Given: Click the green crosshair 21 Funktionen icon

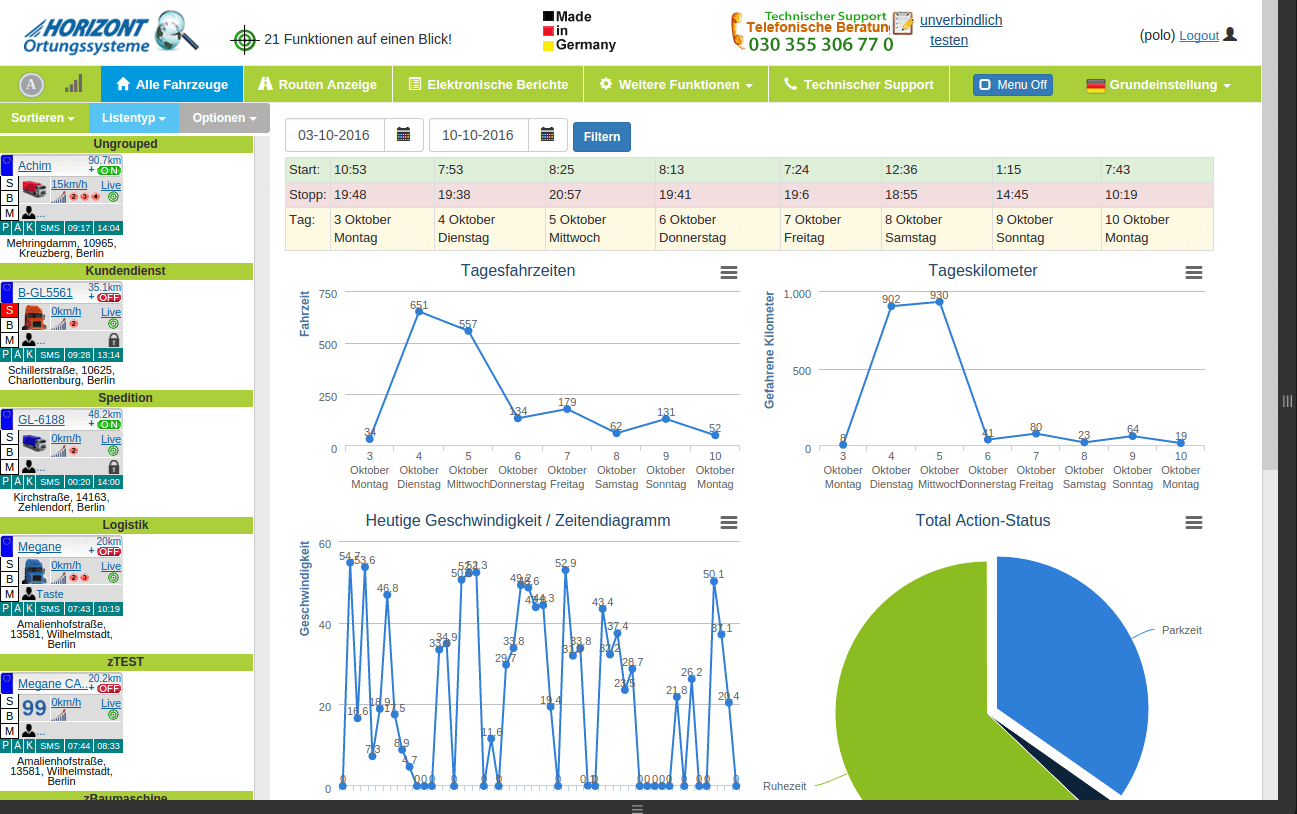Looking at the screenshot, I should 245,39.
